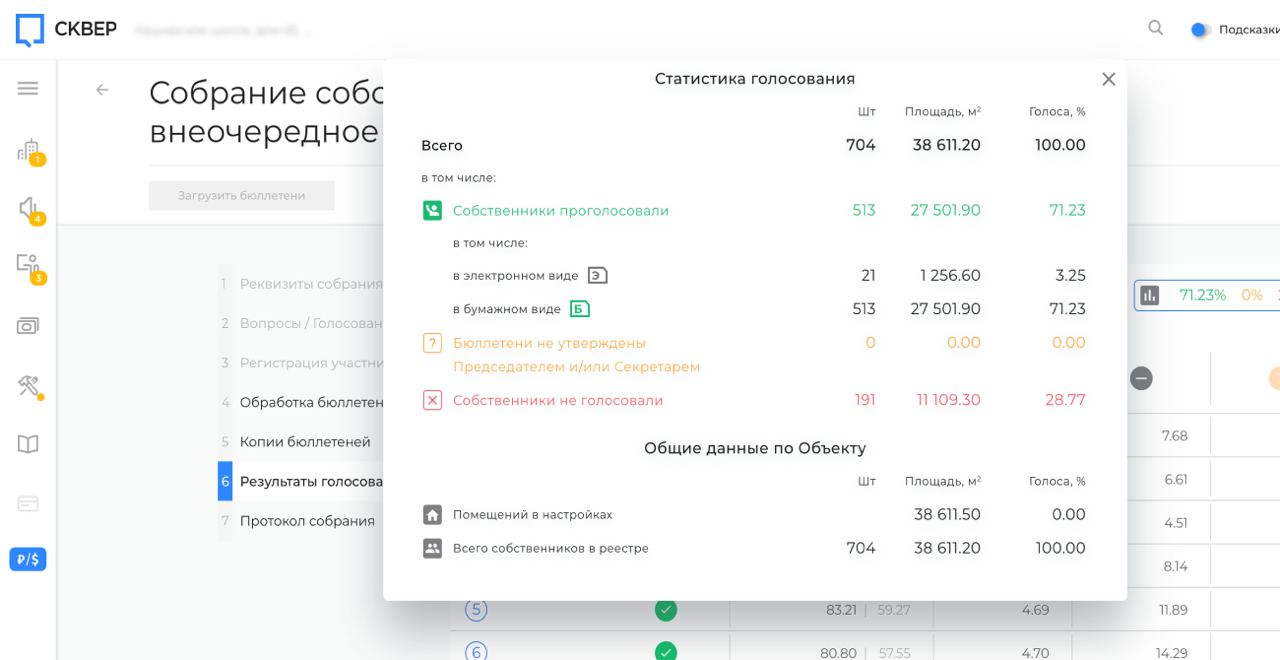
Task: Open the buildings section in sidebar
Action: 28,151
